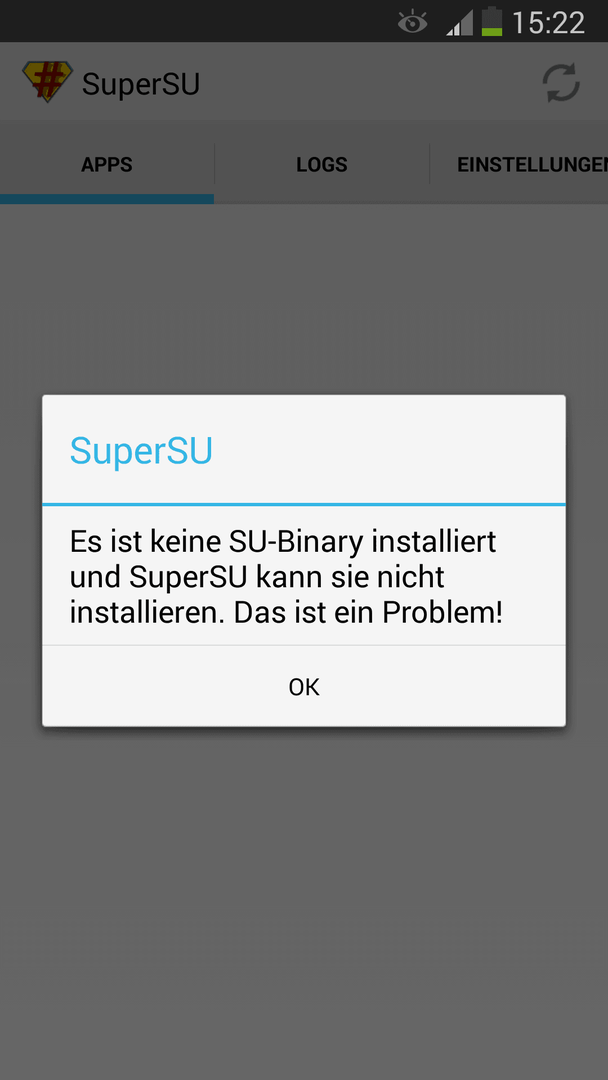Viewport: 608px width, 1080px height.
Task: Open the LOGS tab
Action: [322, 165]
